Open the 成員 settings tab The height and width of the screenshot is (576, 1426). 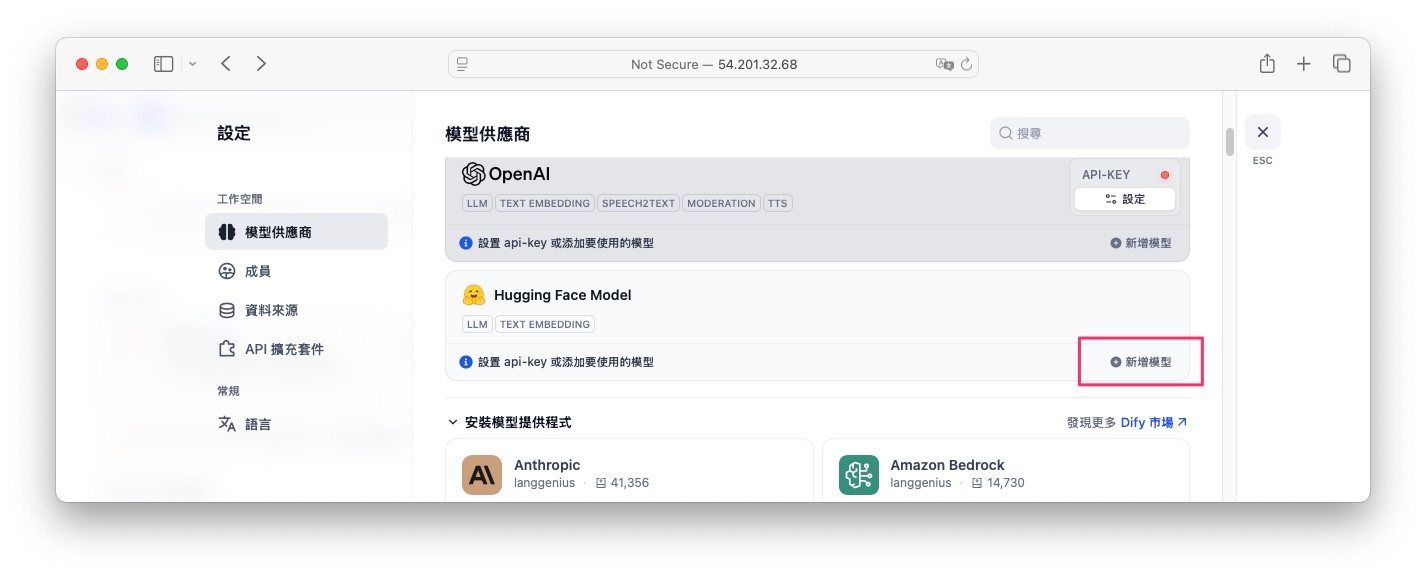[257, 271]
